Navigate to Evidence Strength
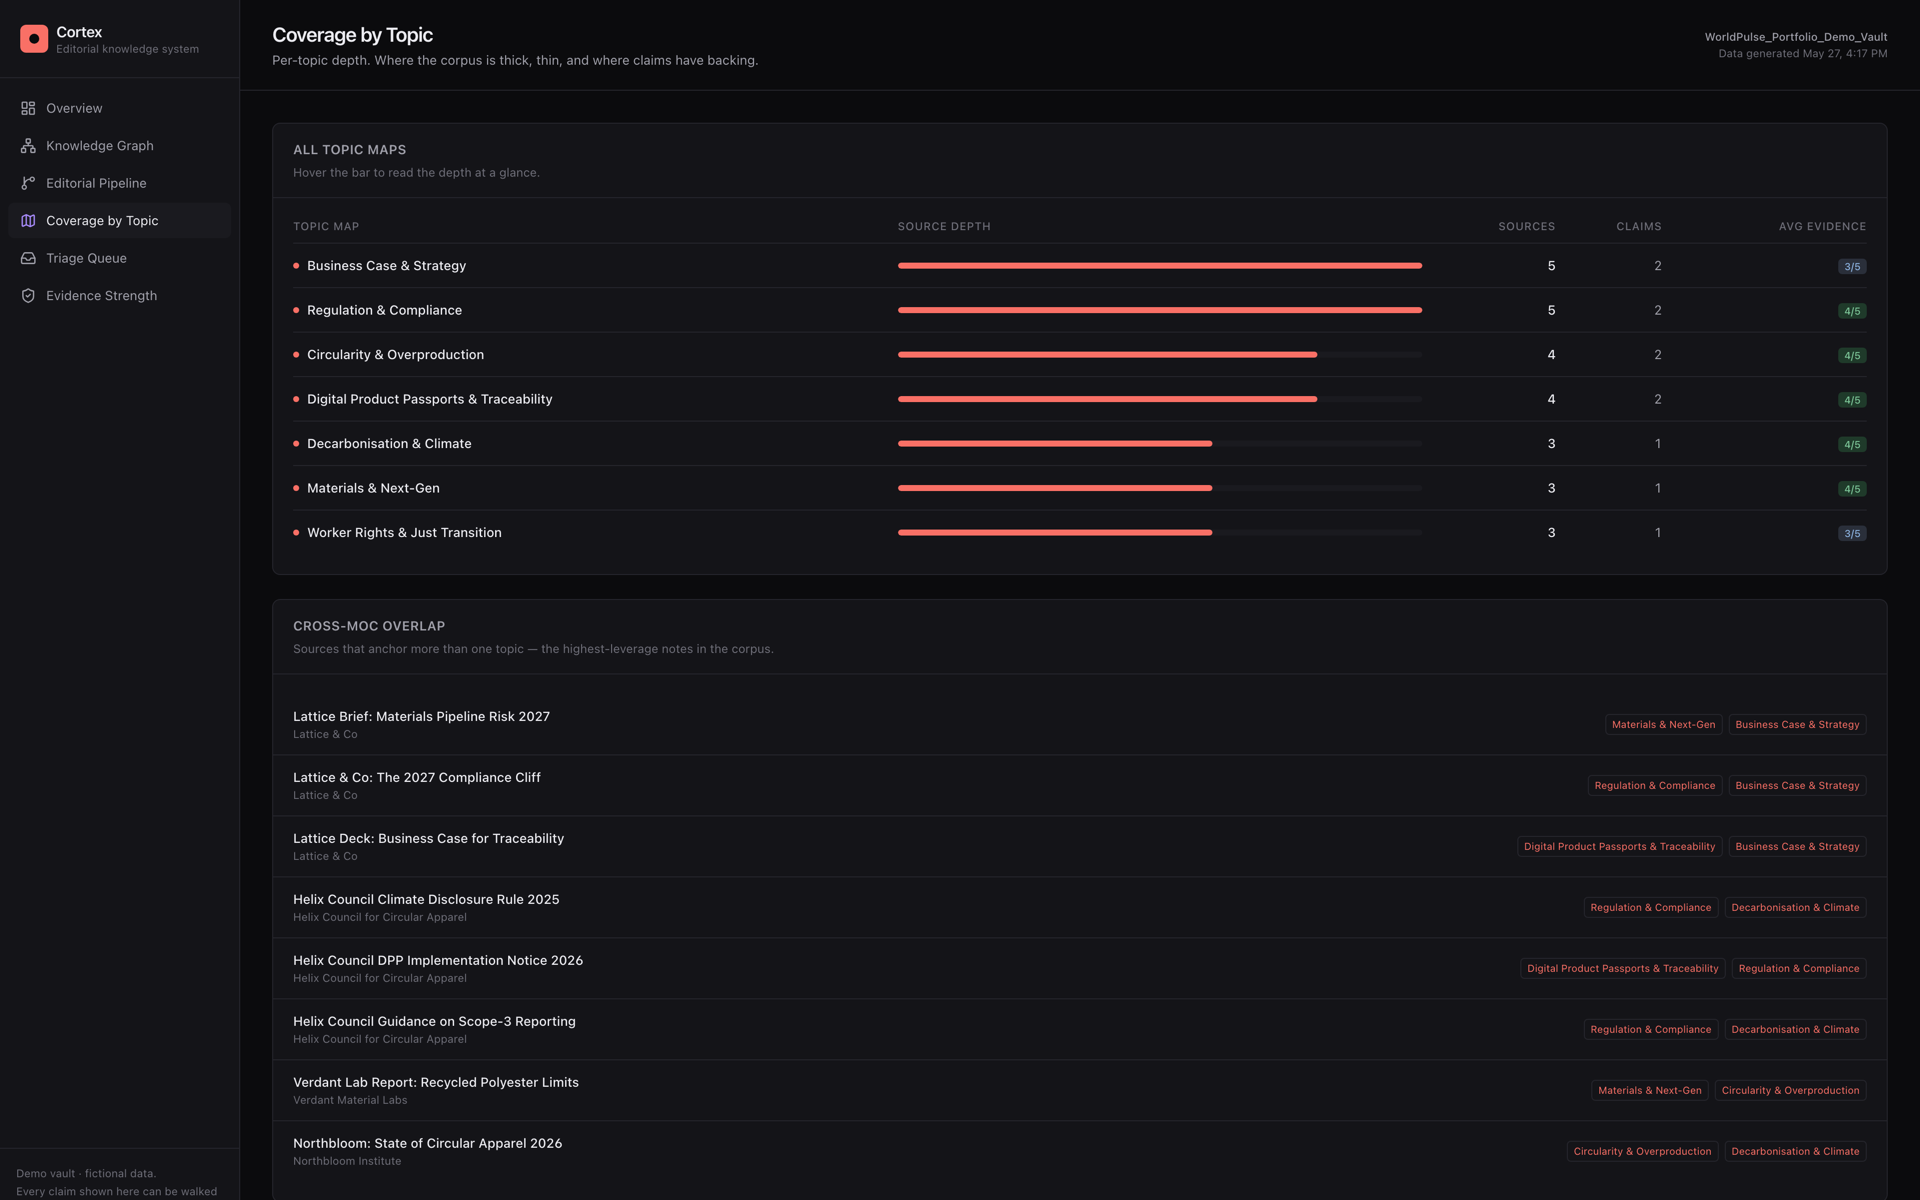Viewport: 1920px width, 1200px height. [119, 296]
